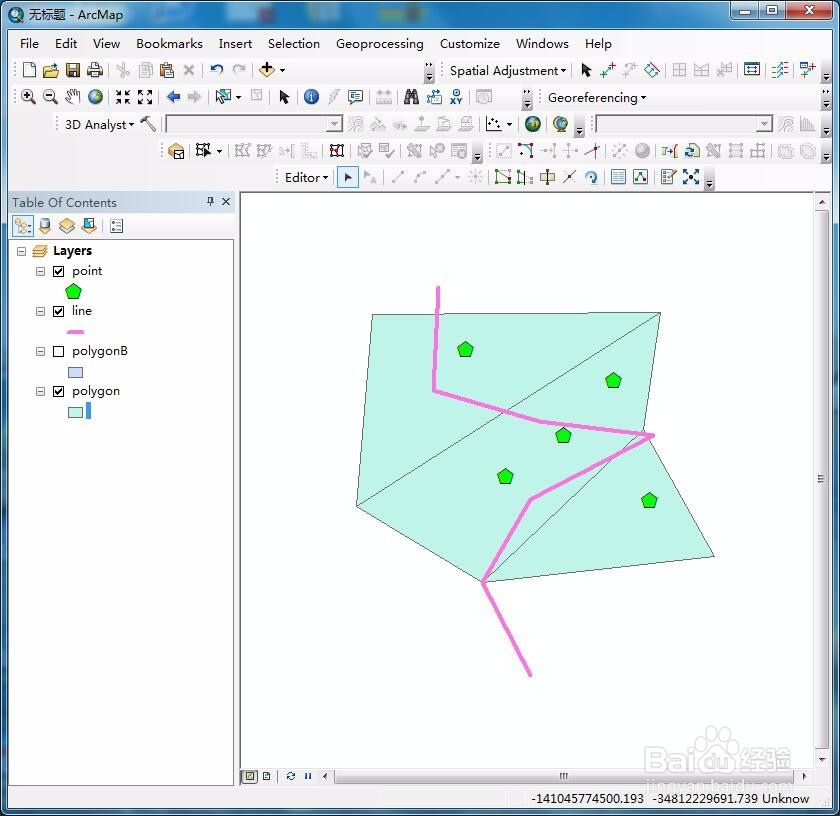Collapse the polygonB layer legend

(x=40, y=351)
